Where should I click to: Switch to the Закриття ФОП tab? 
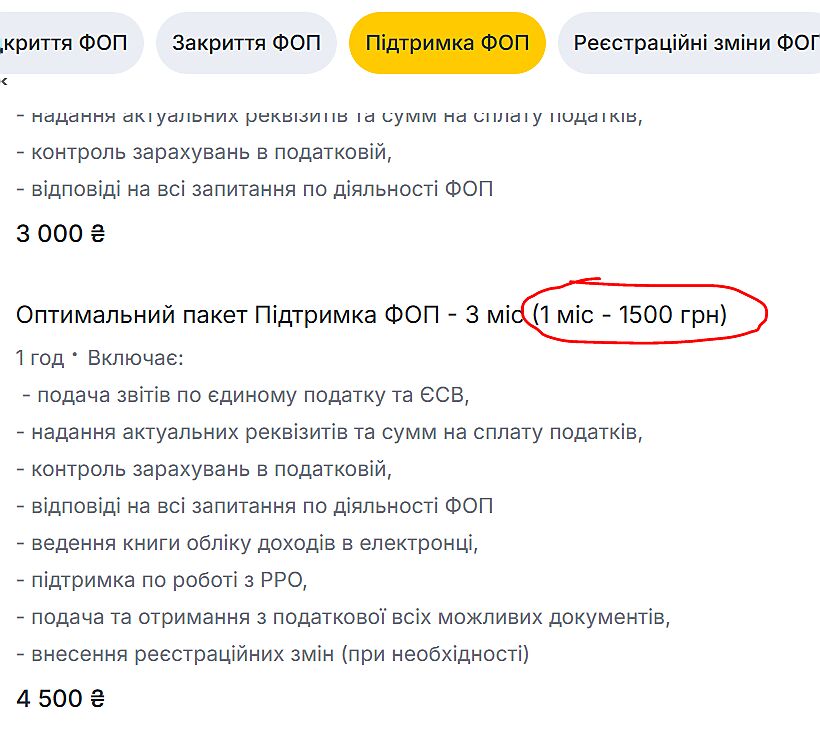(x=246, y=43)
